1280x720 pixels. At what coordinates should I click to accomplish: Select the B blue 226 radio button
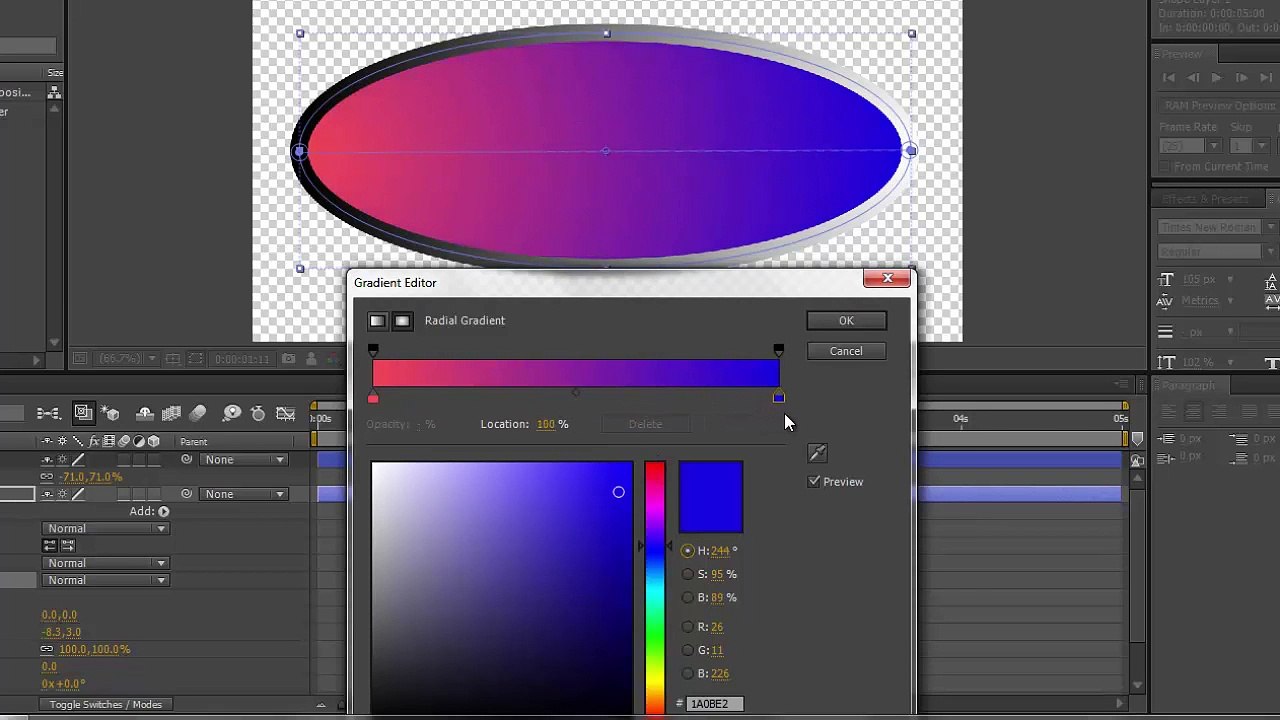[x=687, y=674]
